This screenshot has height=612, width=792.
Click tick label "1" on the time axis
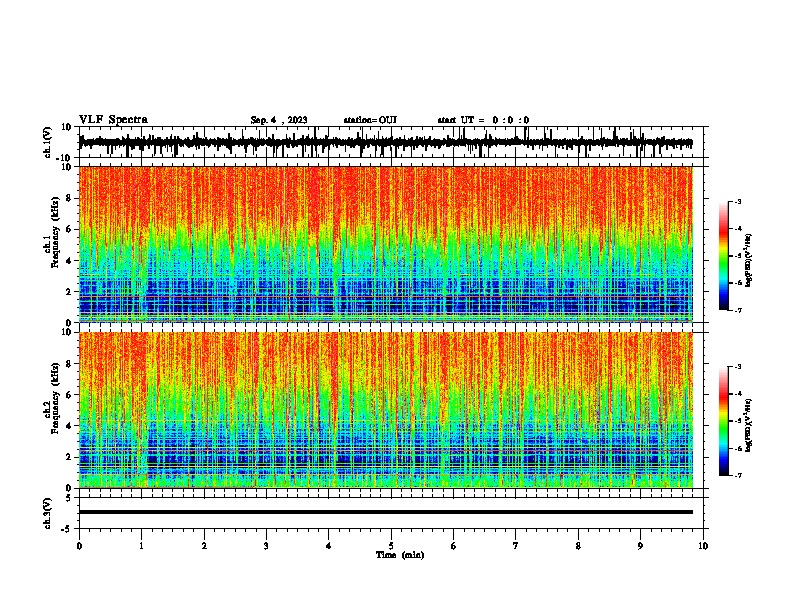click(x=141, y=546)
